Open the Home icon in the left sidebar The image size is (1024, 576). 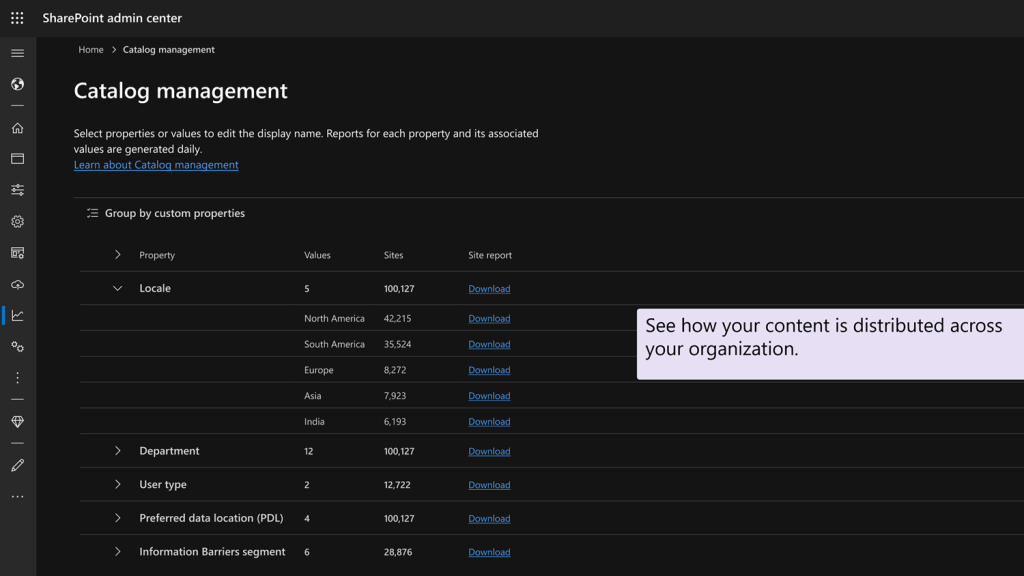point(17,127)
